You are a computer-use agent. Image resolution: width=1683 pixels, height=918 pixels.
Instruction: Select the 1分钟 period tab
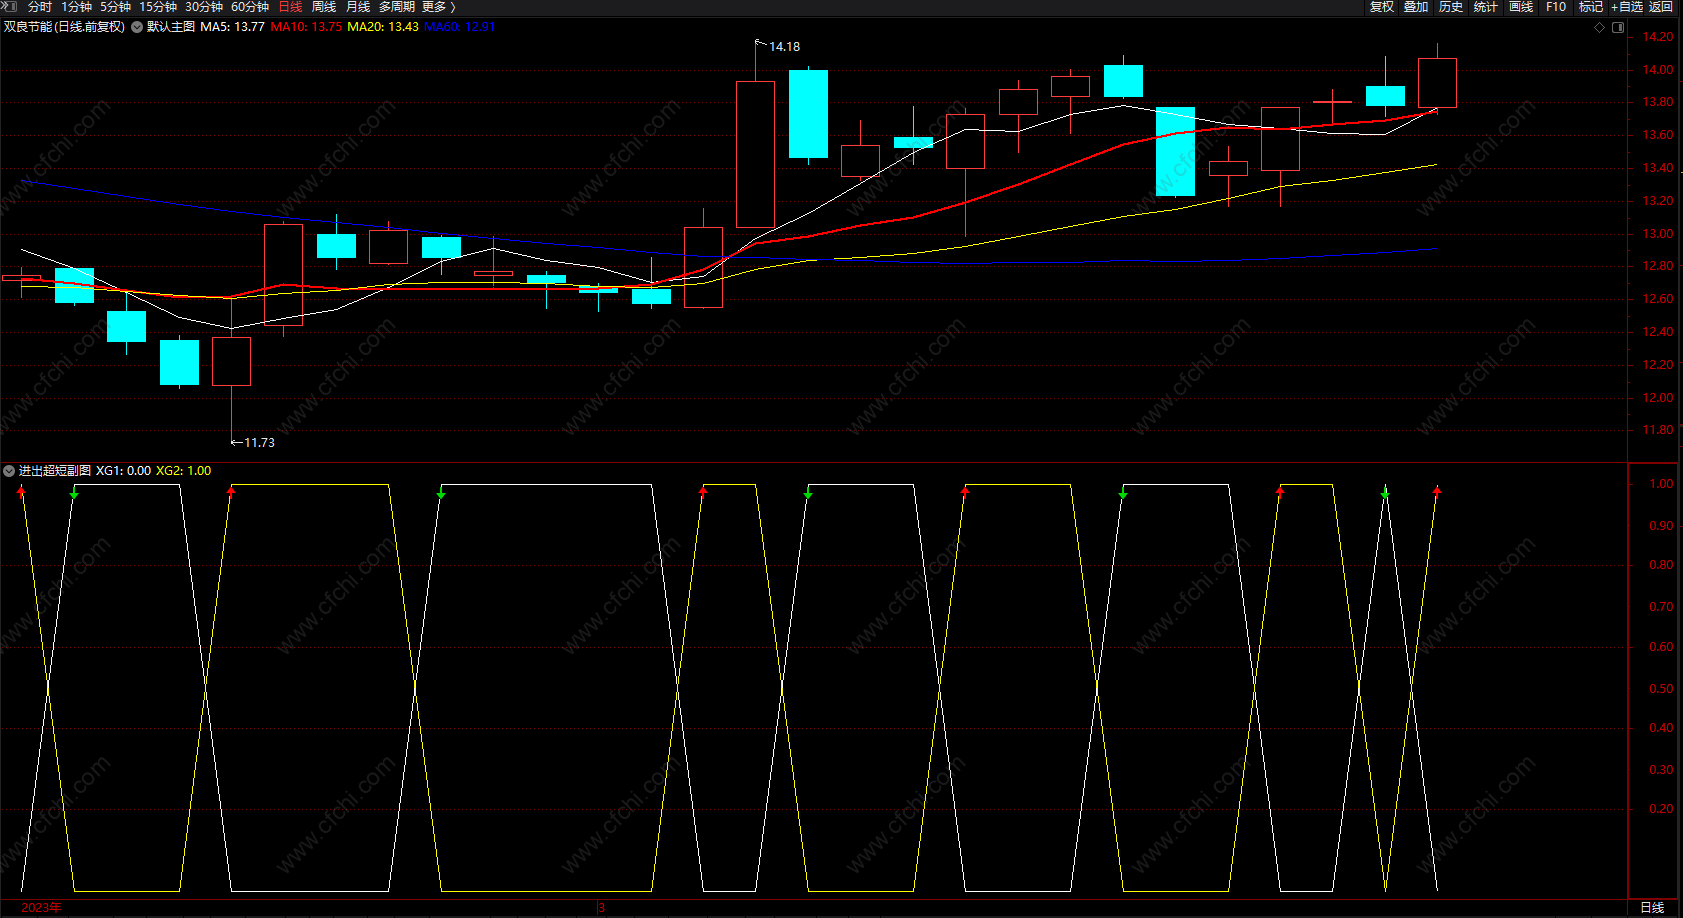point(77,7)
